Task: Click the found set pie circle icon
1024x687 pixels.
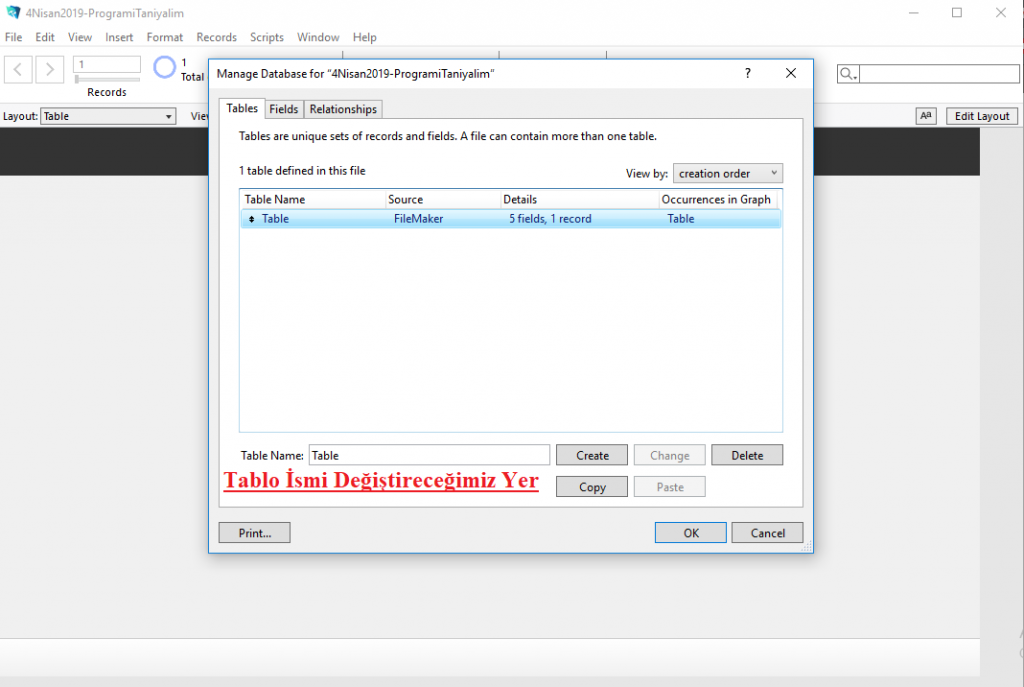Action: [x=165, y=67]
